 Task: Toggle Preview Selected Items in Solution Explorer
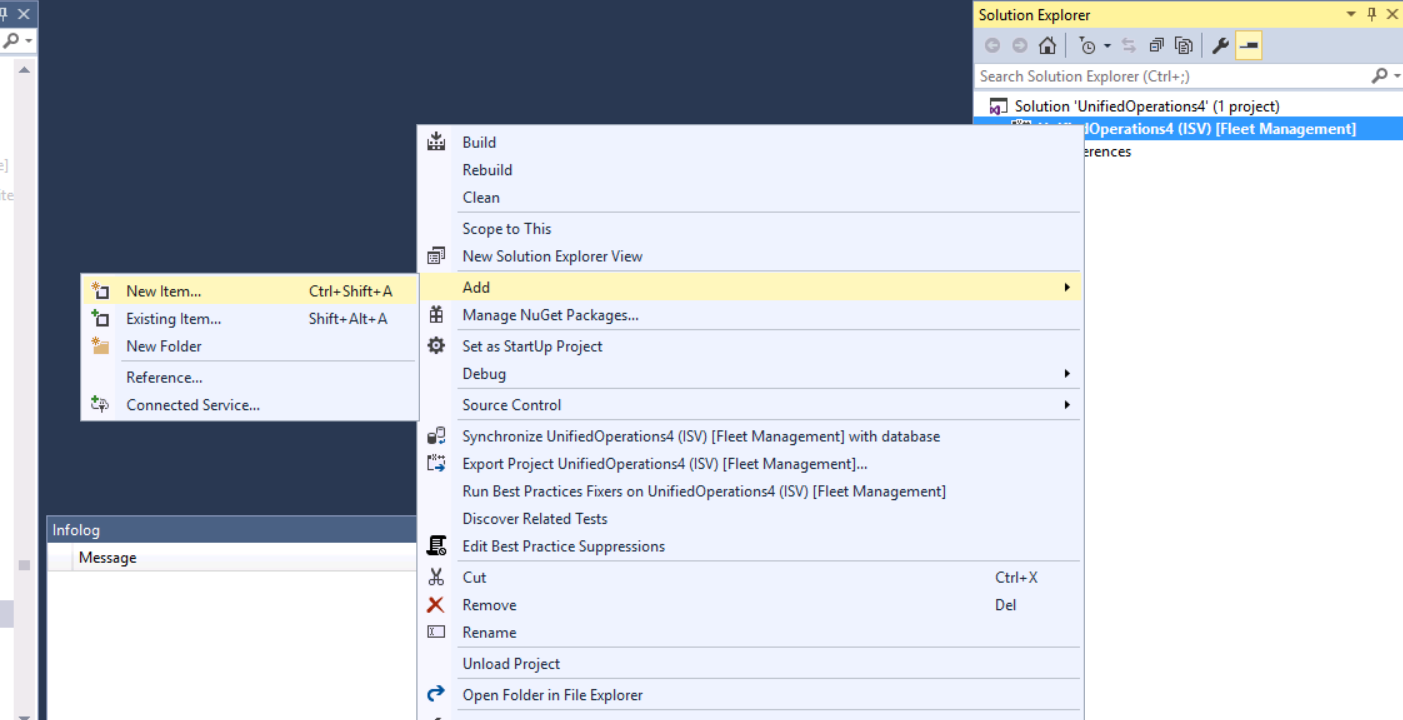tap(1249, 45)
